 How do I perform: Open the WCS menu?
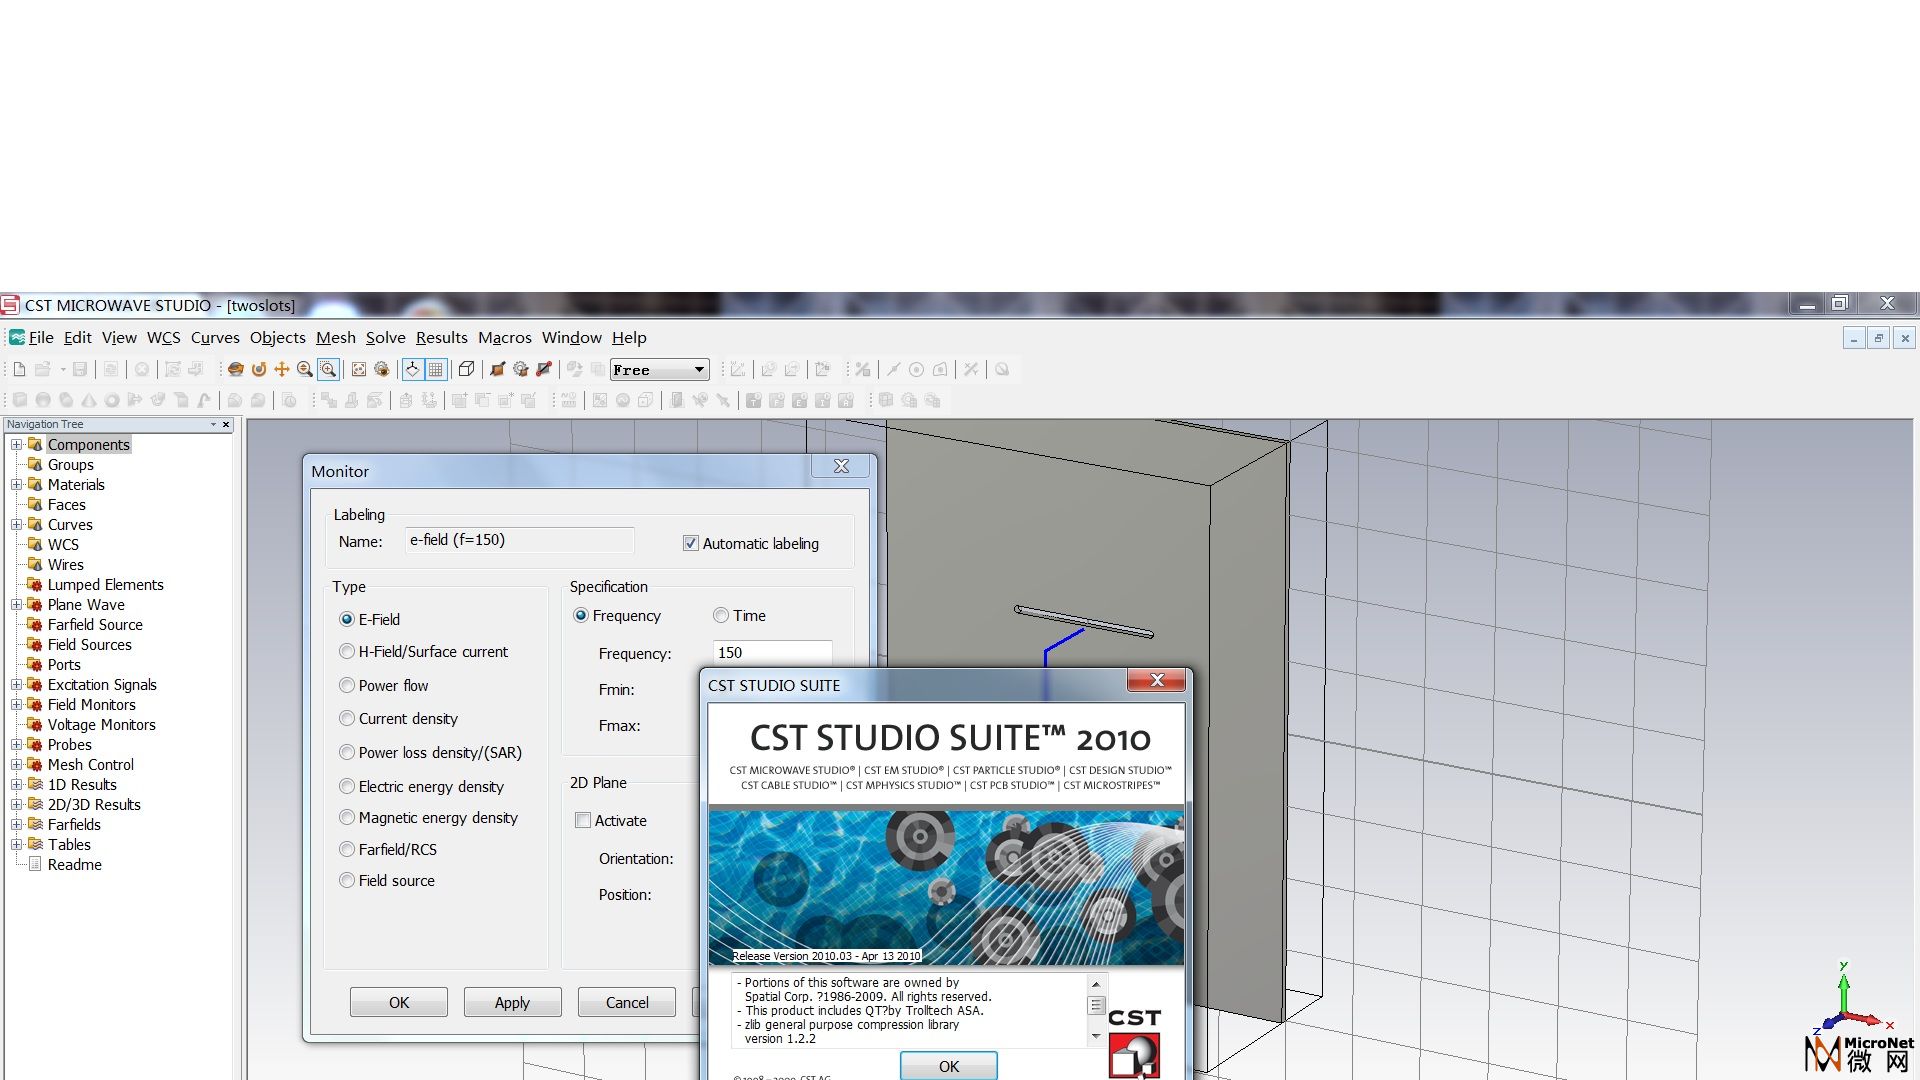pyautogui.click(x=164, y=338)
